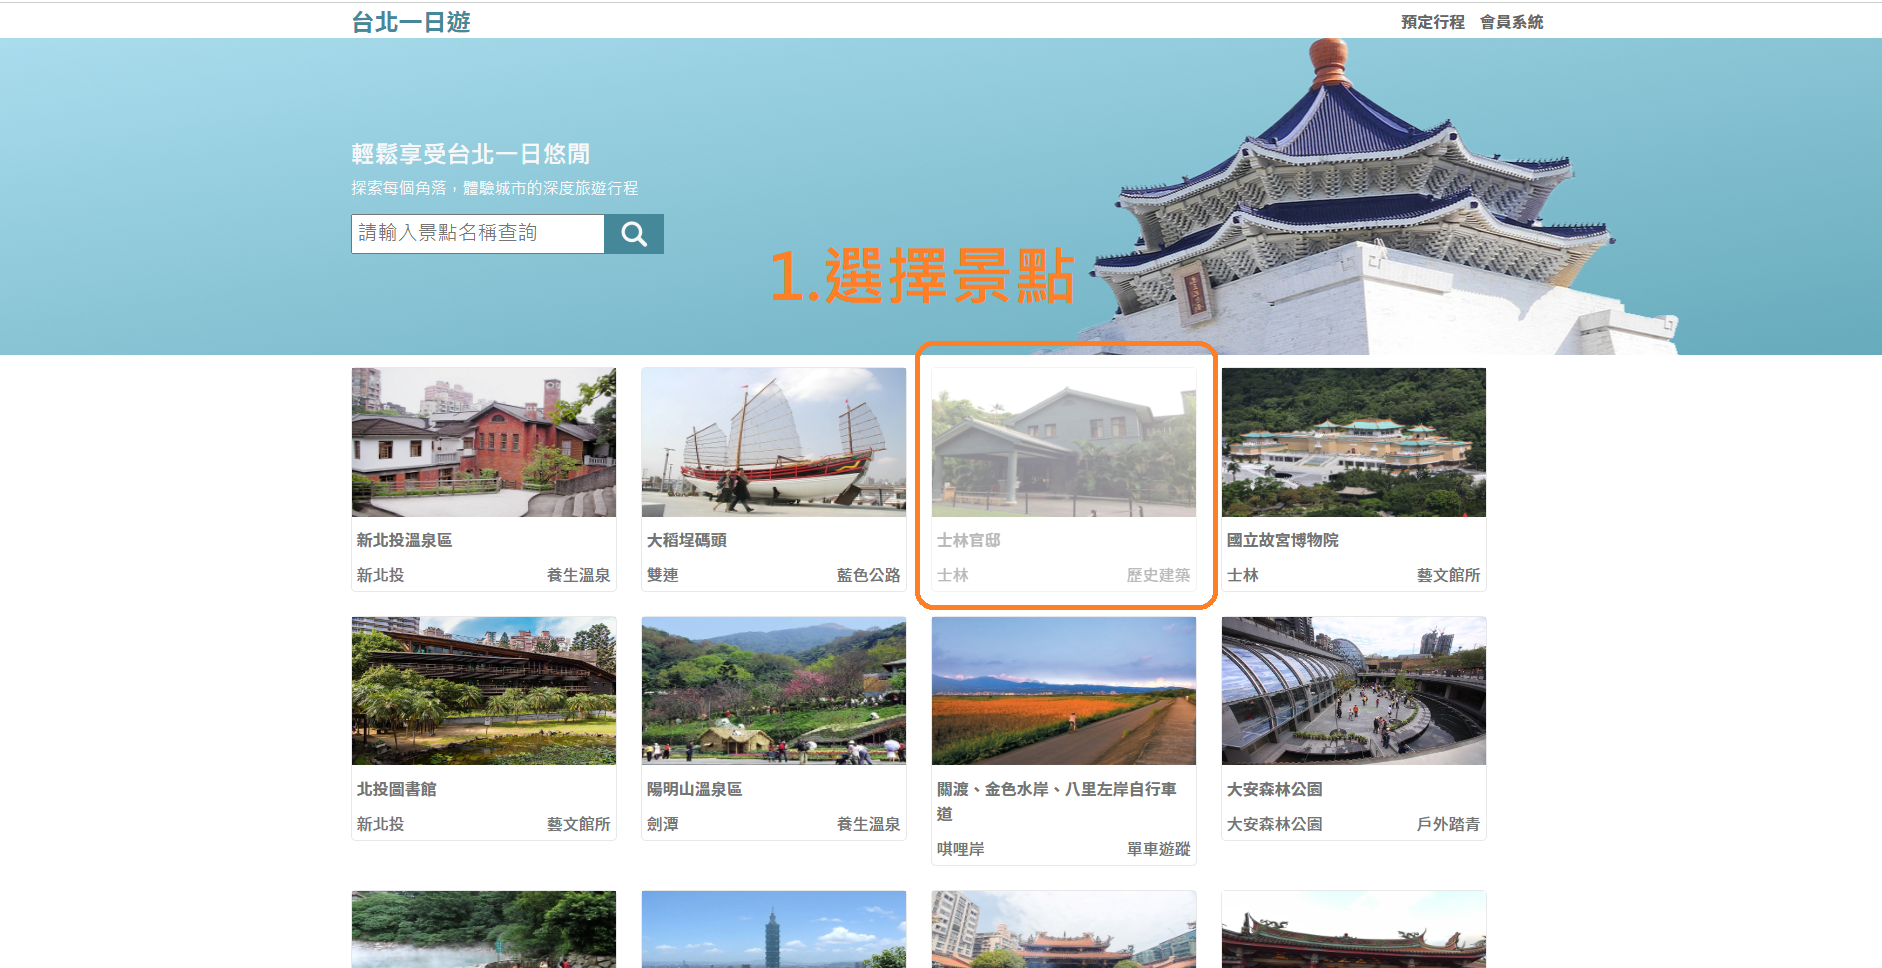Click the 國立故宮博物院 title text
This screenshot has width=1882, height=968.
point(1282,540)
